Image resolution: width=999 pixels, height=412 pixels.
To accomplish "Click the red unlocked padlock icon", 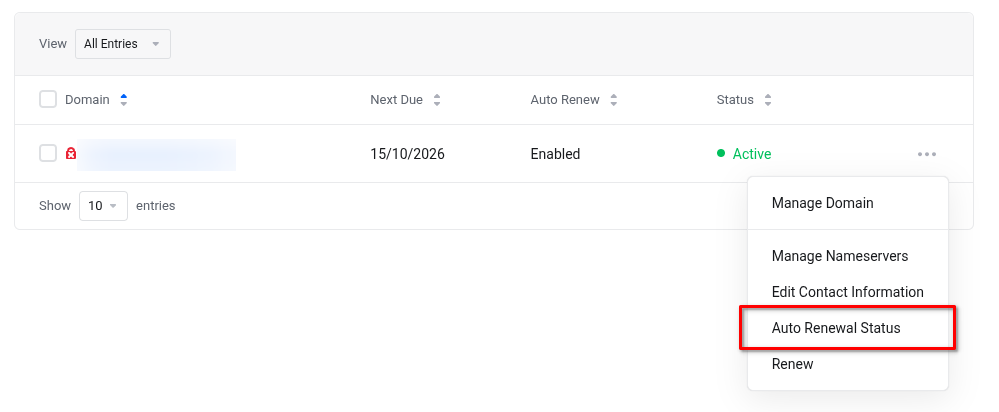I will tap(71, 154).
